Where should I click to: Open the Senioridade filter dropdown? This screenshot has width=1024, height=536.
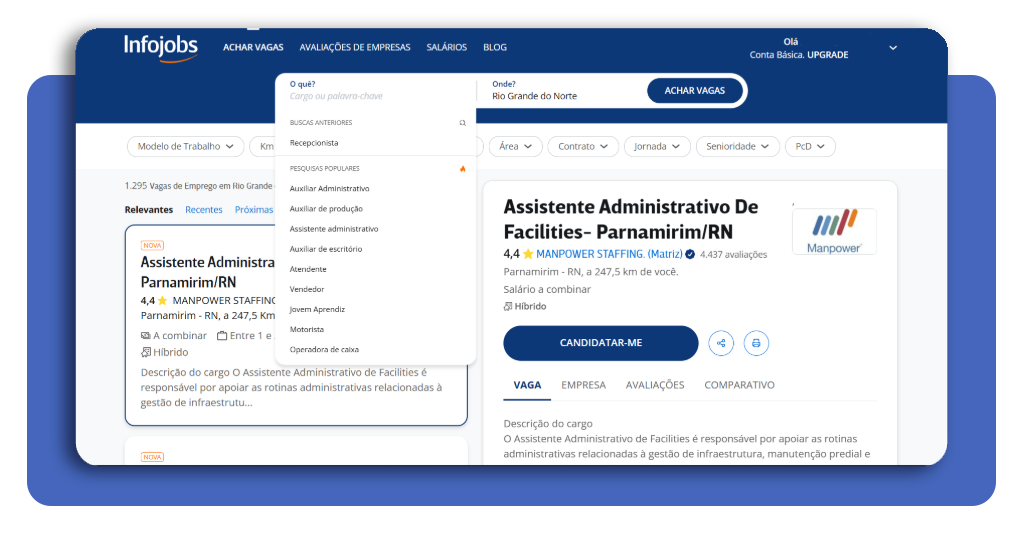(737, 146)
